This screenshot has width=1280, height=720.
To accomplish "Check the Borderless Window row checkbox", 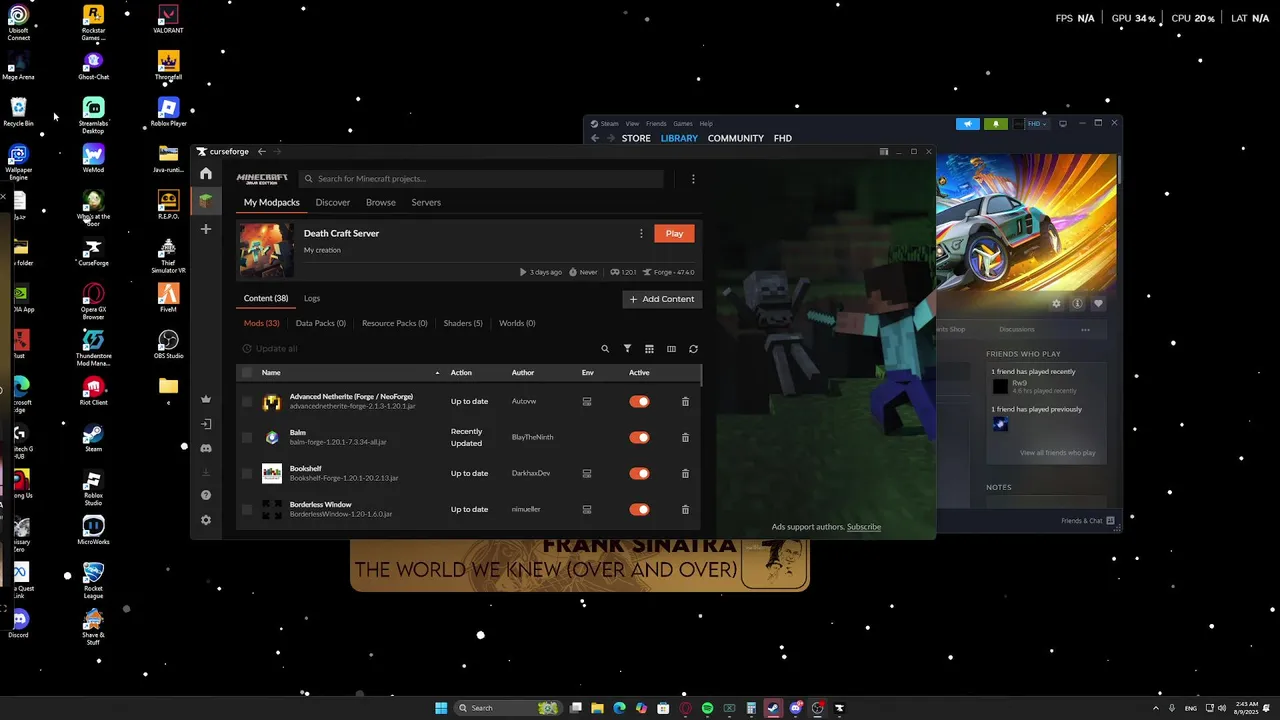I will click(x=247, y=510).
